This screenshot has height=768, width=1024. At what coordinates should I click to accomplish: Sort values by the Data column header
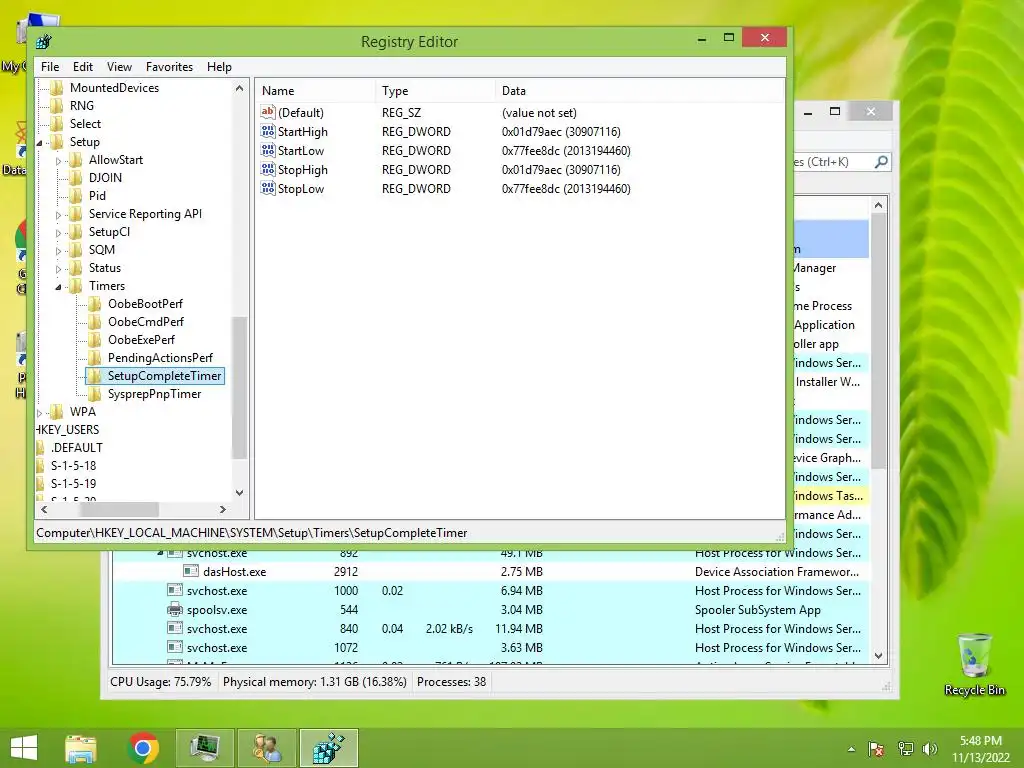(639, 91)
